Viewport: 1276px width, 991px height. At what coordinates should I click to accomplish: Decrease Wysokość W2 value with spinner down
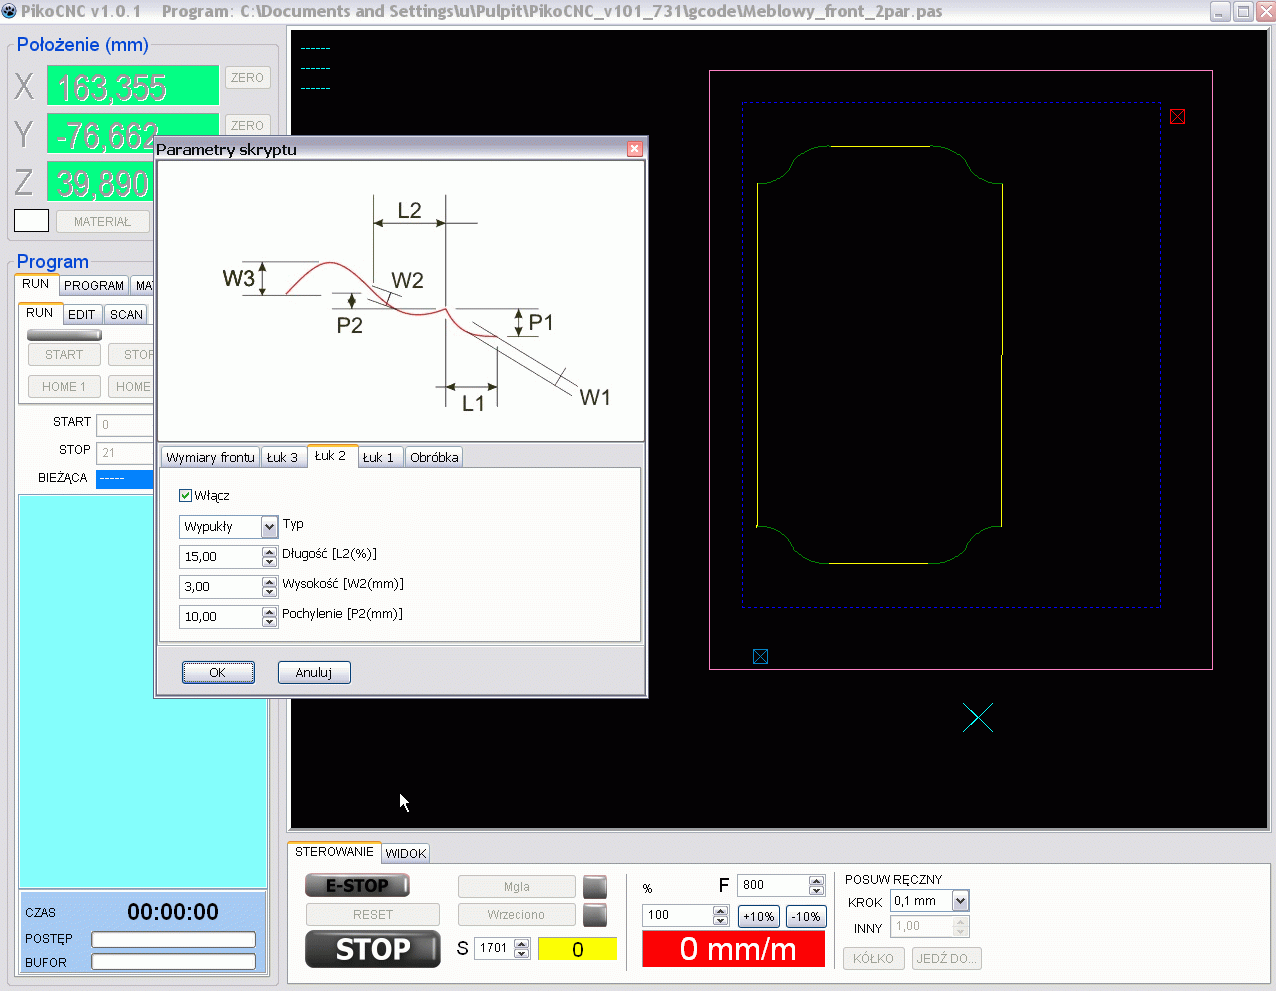click(x=269, y=592)
